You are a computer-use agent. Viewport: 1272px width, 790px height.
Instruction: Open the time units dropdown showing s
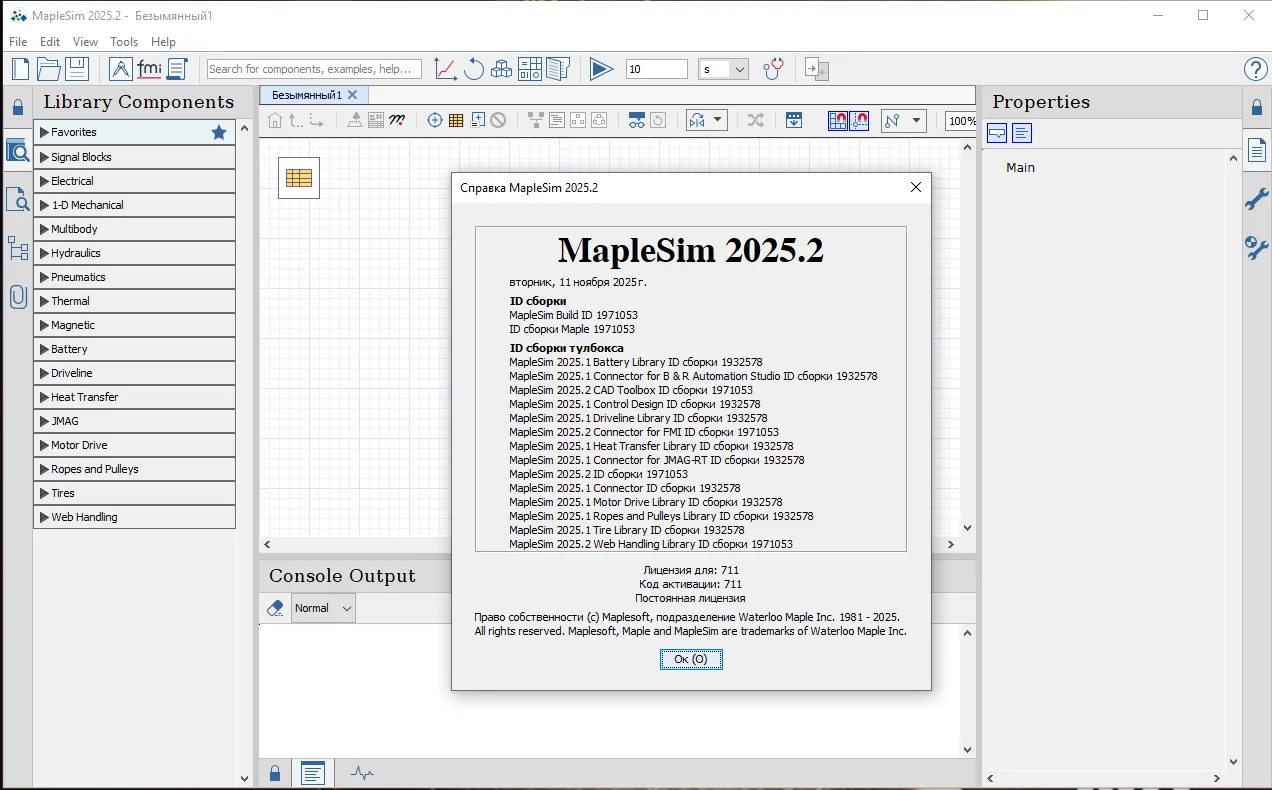(x=723, y=69)
